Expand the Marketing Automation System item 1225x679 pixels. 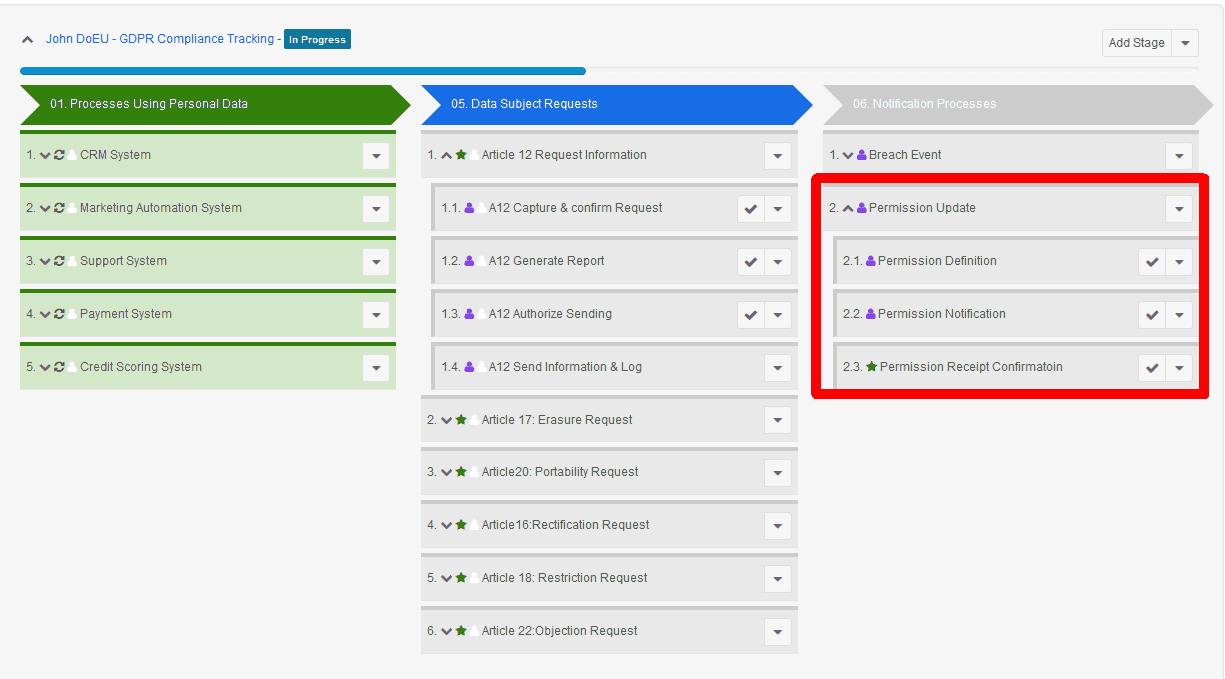coord(45,208)
